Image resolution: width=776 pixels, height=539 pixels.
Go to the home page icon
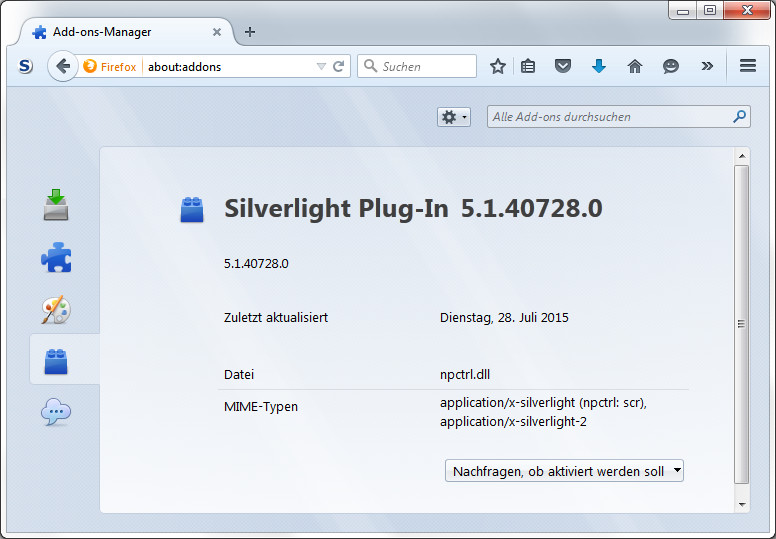pyautogui.click(x=635, y=66)
